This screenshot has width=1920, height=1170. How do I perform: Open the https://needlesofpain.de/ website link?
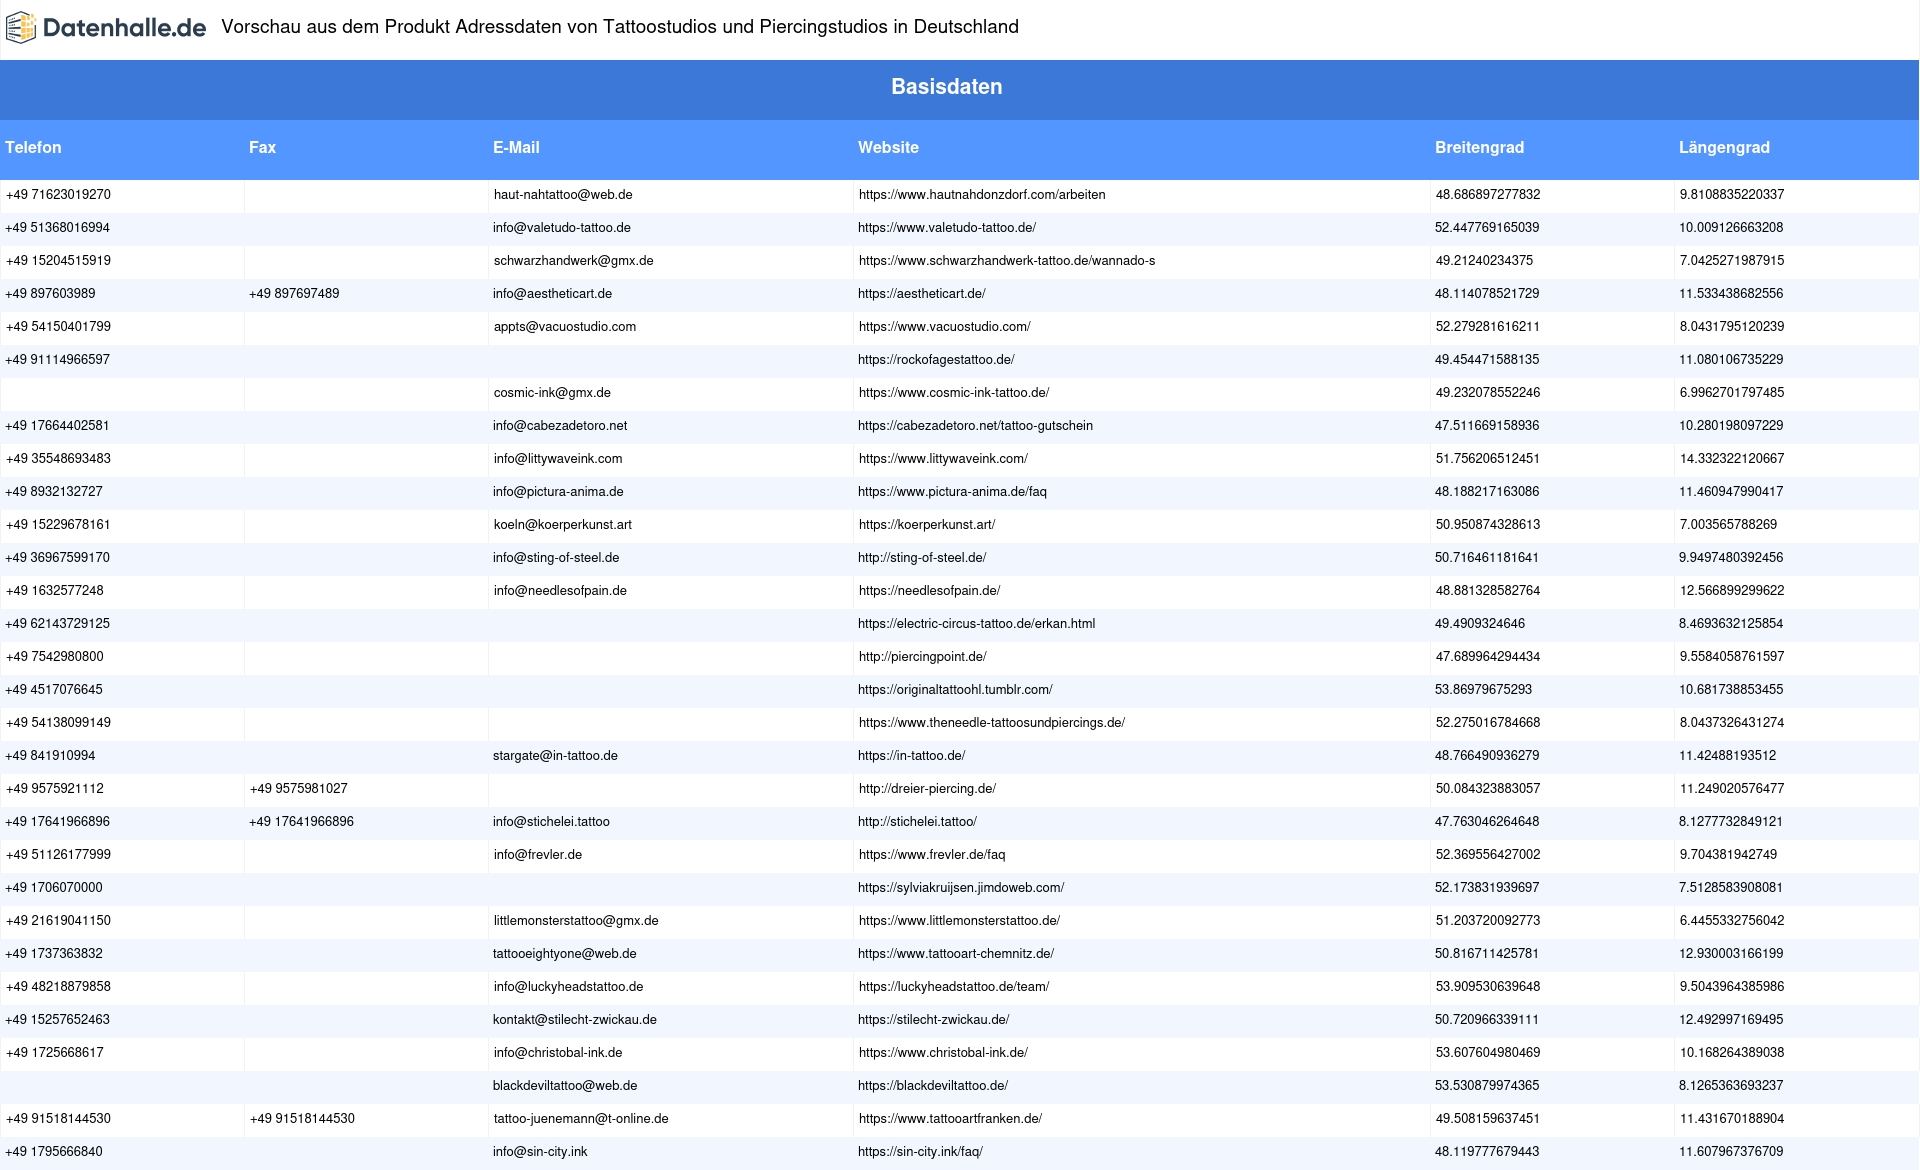click(930, 591)
